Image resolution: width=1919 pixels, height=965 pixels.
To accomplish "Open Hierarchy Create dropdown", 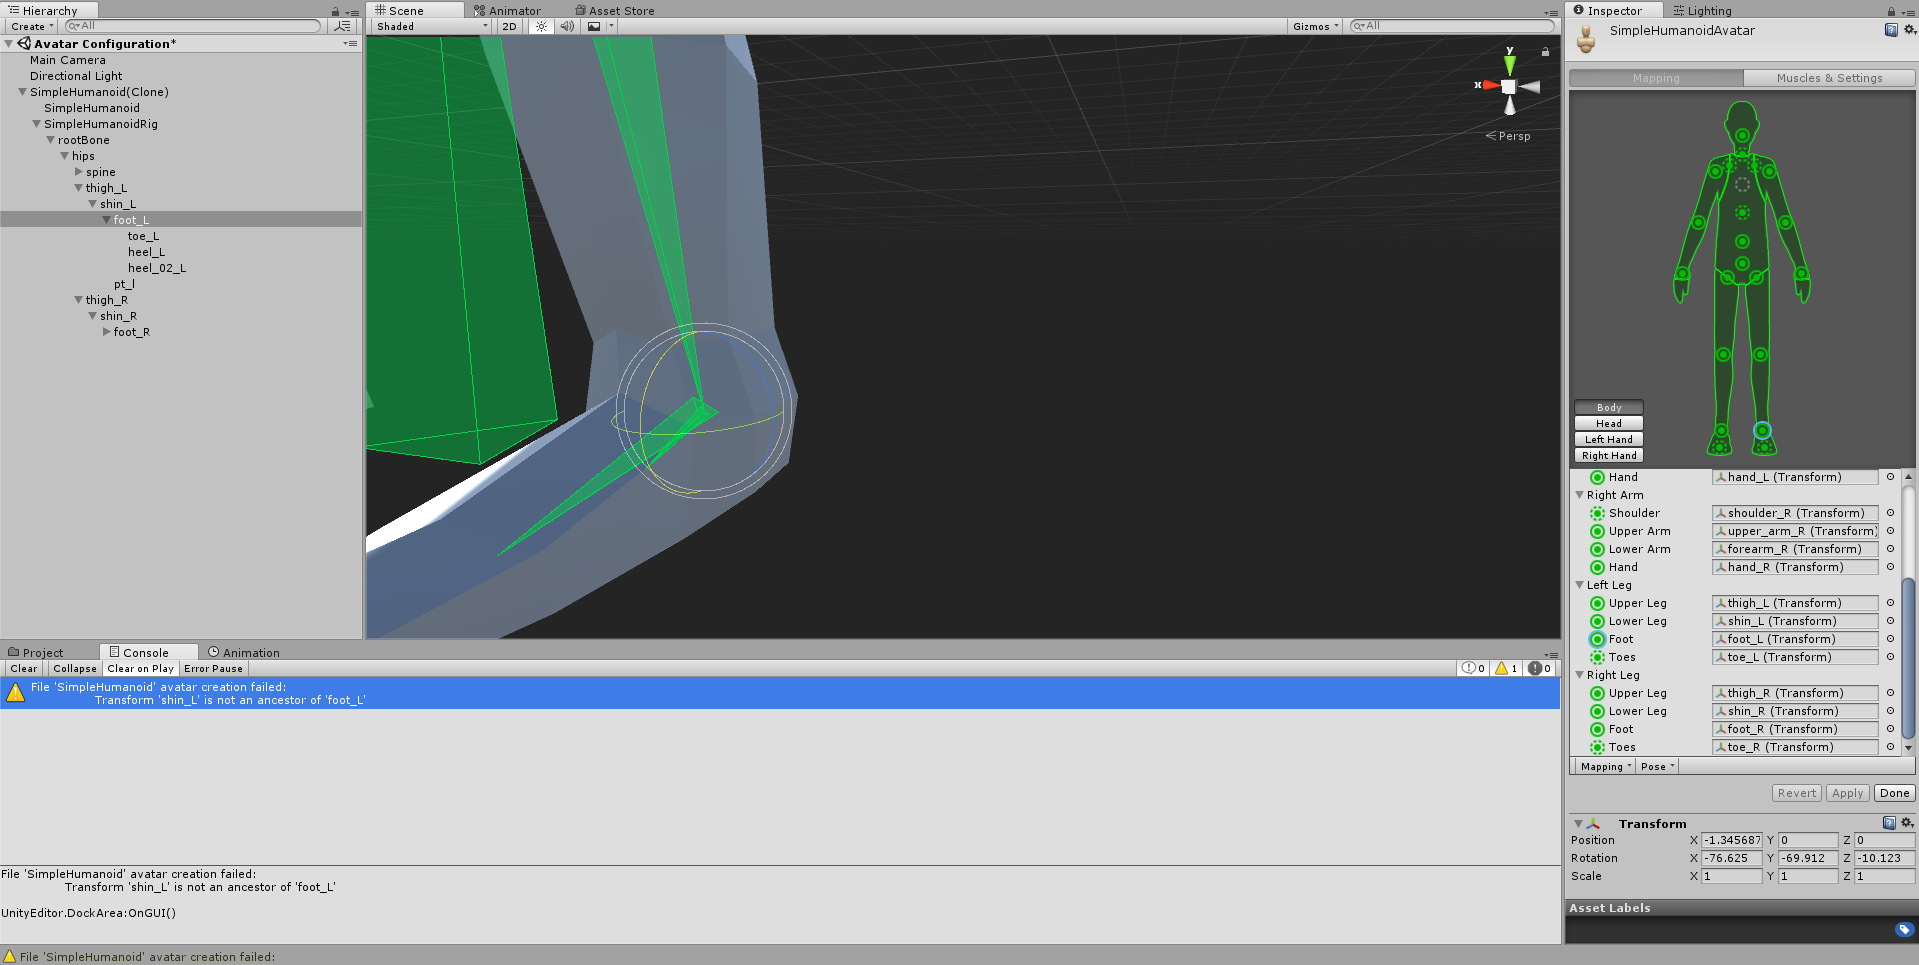I will 32,26.
